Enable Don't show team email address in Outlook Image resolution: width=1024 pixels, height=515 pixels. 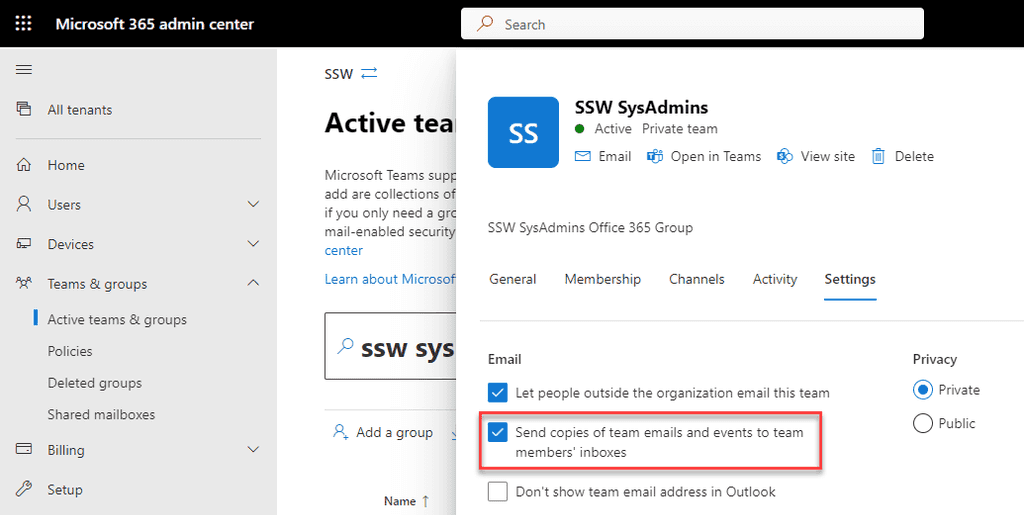coord(497,491)
